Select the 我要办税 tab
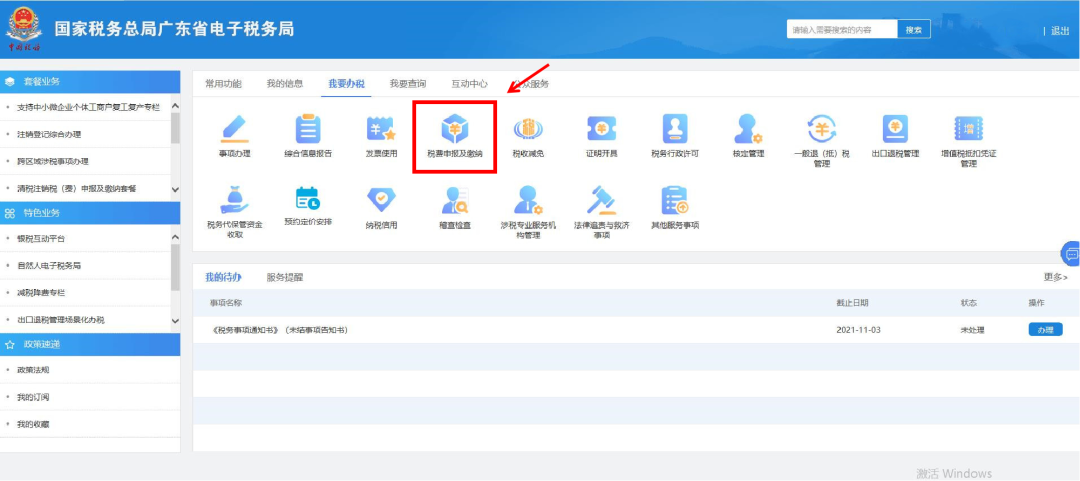The image size is (1080, 481). [346, 84]
